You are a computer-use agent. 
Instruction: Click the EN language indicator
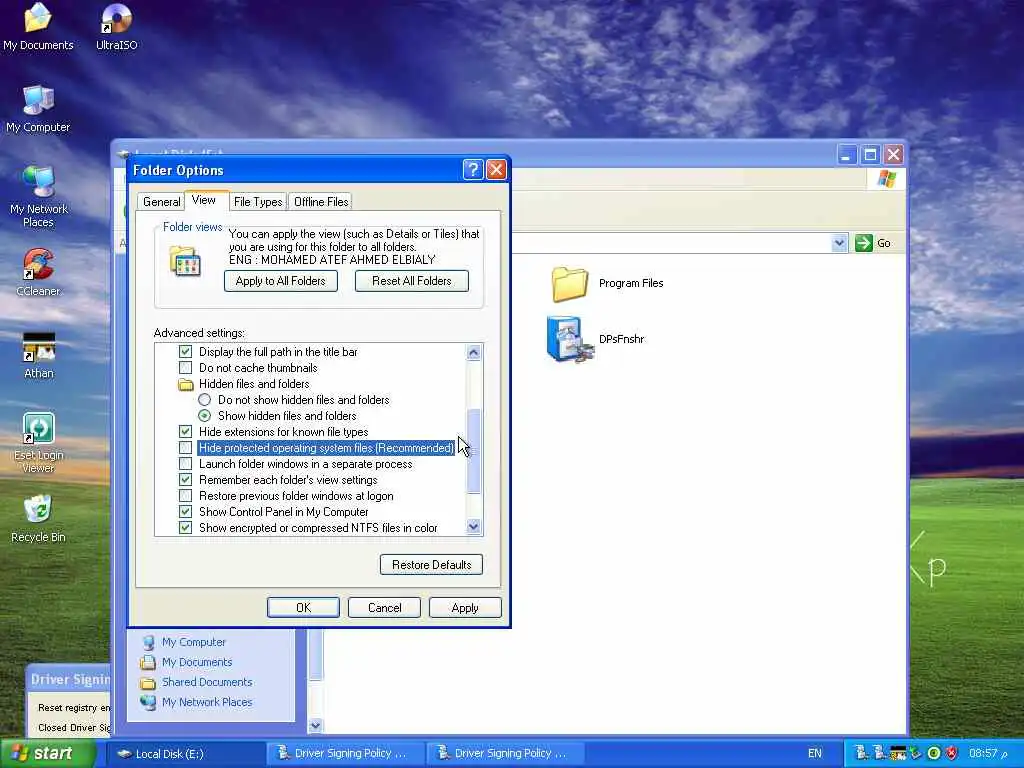pyautogui.click(x=814, y=753)
